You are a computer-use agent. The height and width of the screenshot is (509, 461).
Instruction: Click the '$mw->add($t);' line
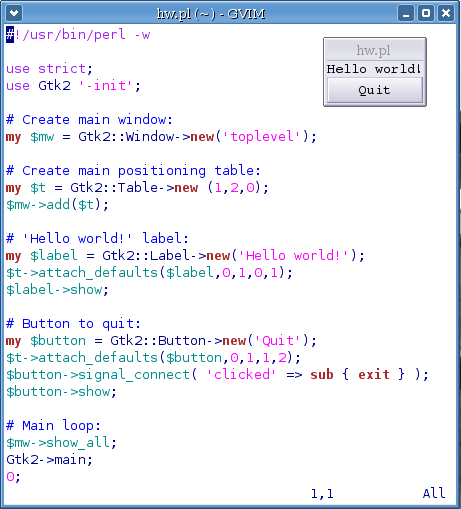tap(57, 205)
